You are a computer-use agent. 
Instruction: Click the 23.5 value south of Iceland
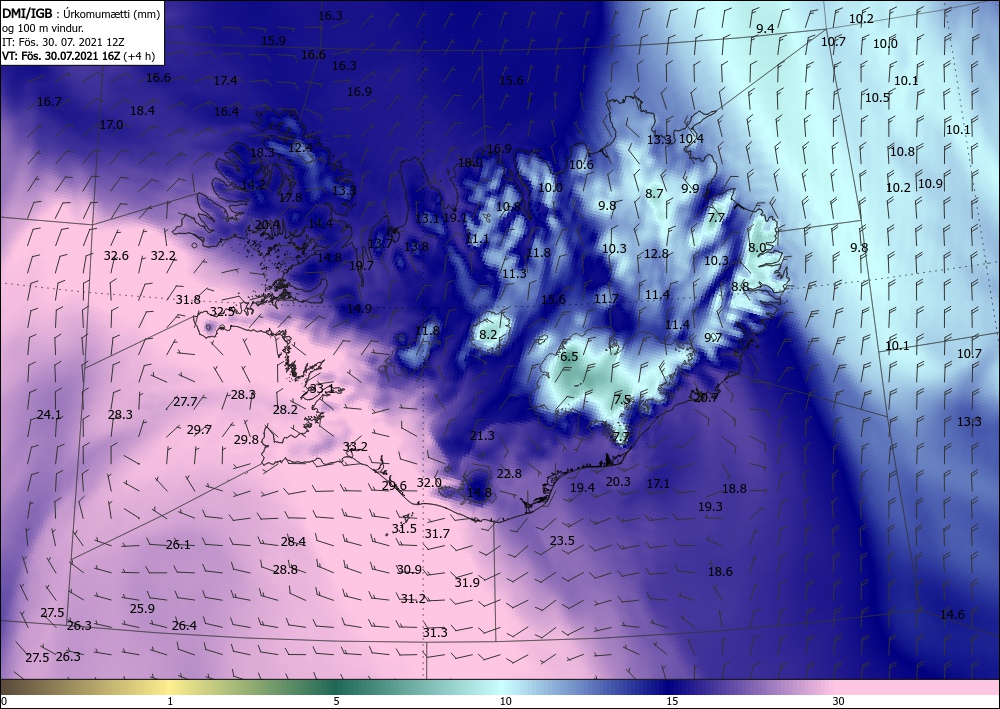coord(562,541)
